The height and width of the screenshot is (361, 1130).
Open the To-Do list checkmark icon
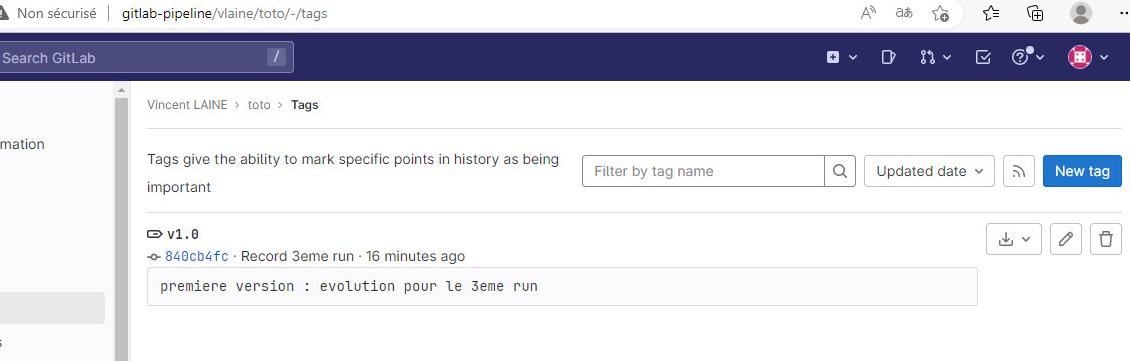click(983, 58)
